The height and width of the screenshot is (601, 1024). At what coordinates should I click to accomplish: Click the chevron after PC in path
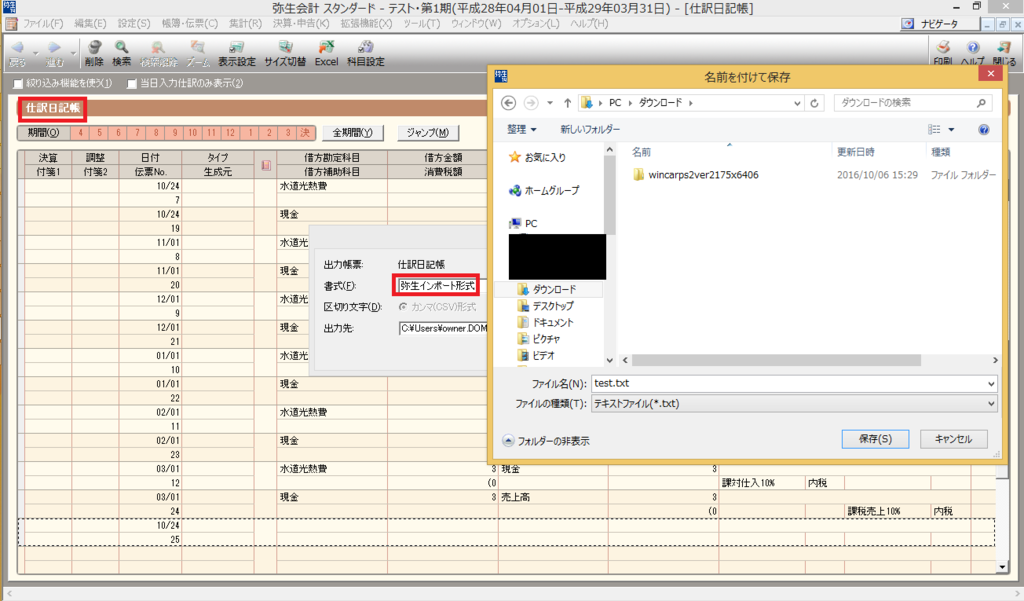(x=631, y=103)
